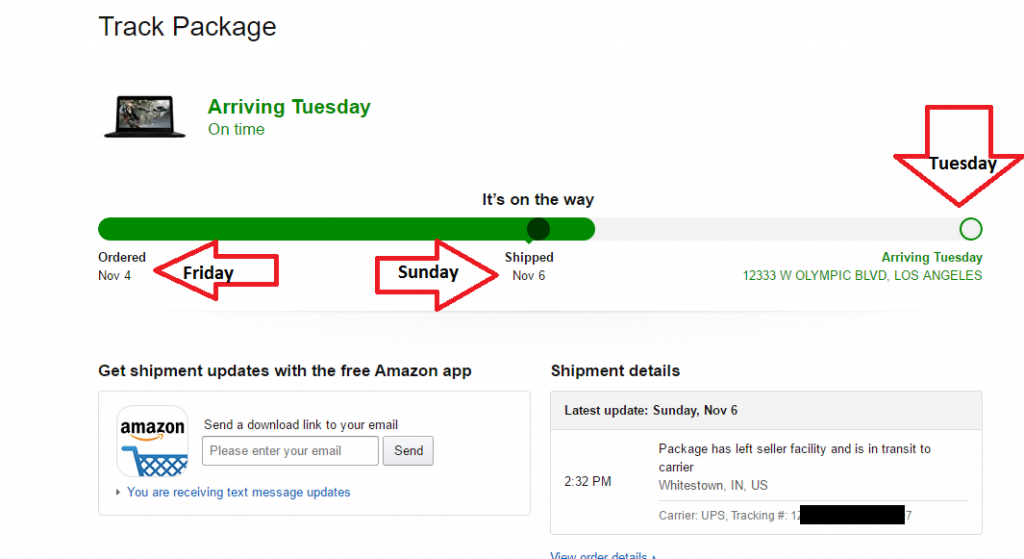Image resolution: width=1024 pixels, height=559 pixels.
Task: Click the Amazon app cart icon
Action: [x=152, y=441]
